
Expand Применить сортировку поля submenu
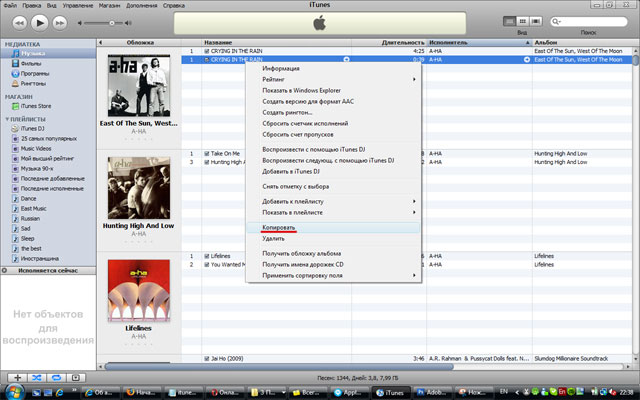tap(333, 276)
